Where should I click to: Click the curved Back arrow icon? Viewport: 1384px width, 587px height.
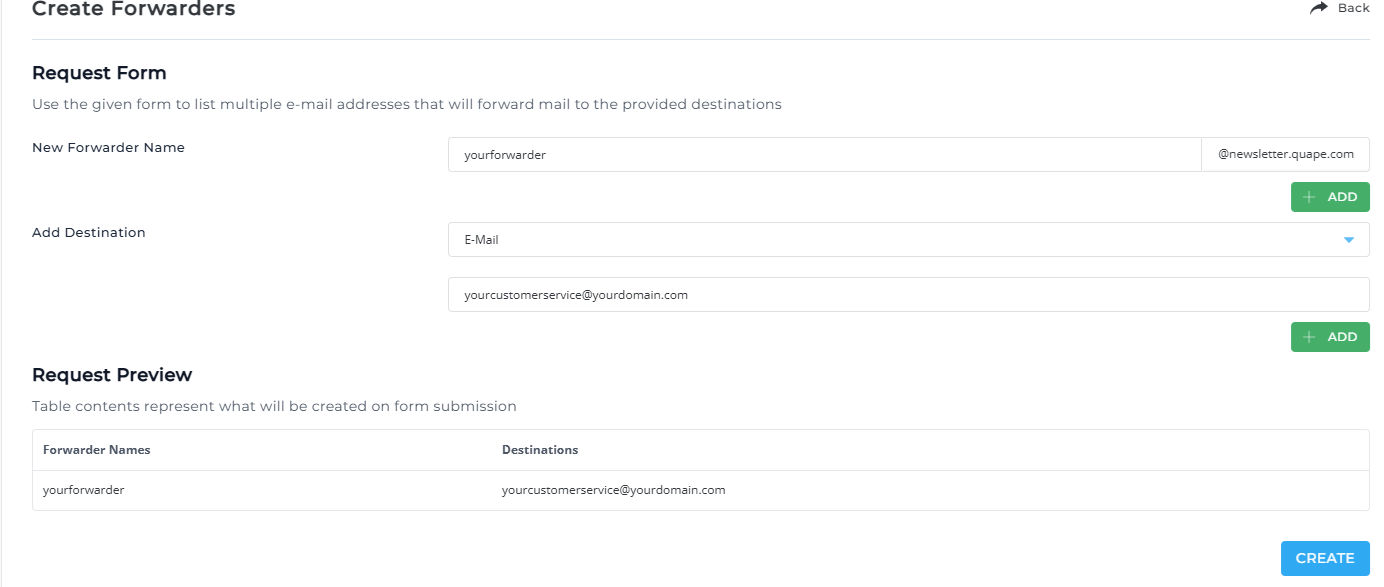click(x=1318, y=8)
